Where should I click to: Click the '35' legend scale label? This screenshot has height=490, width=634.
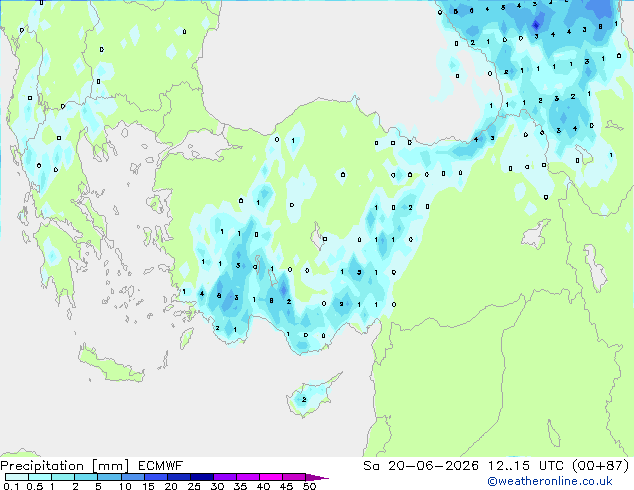pyautogui.click(x=240, y=486)
